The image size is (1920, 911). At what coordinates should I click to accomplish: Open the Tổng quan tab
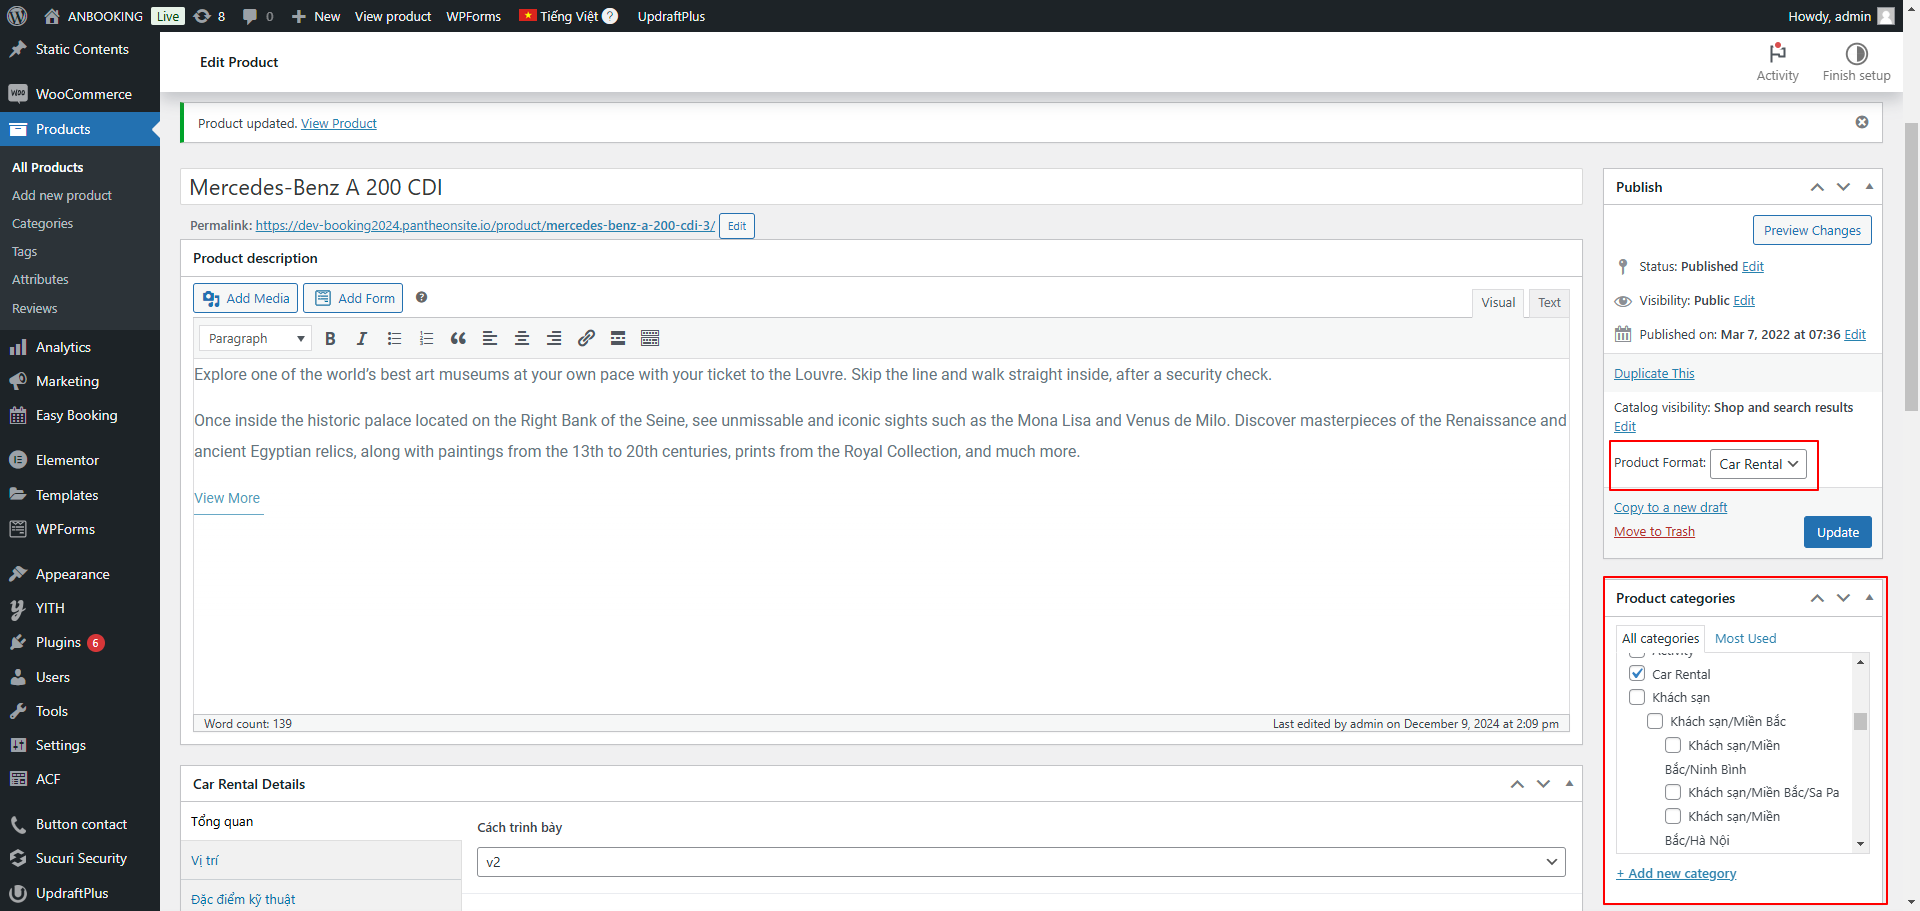coord(320,821)
